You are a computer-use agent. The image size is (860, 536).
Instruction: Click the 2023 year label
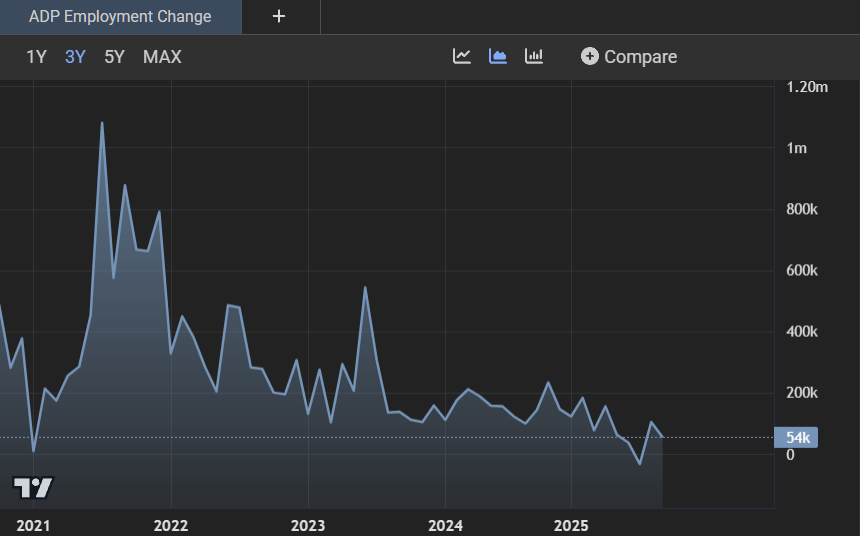(x=308, y=526)
